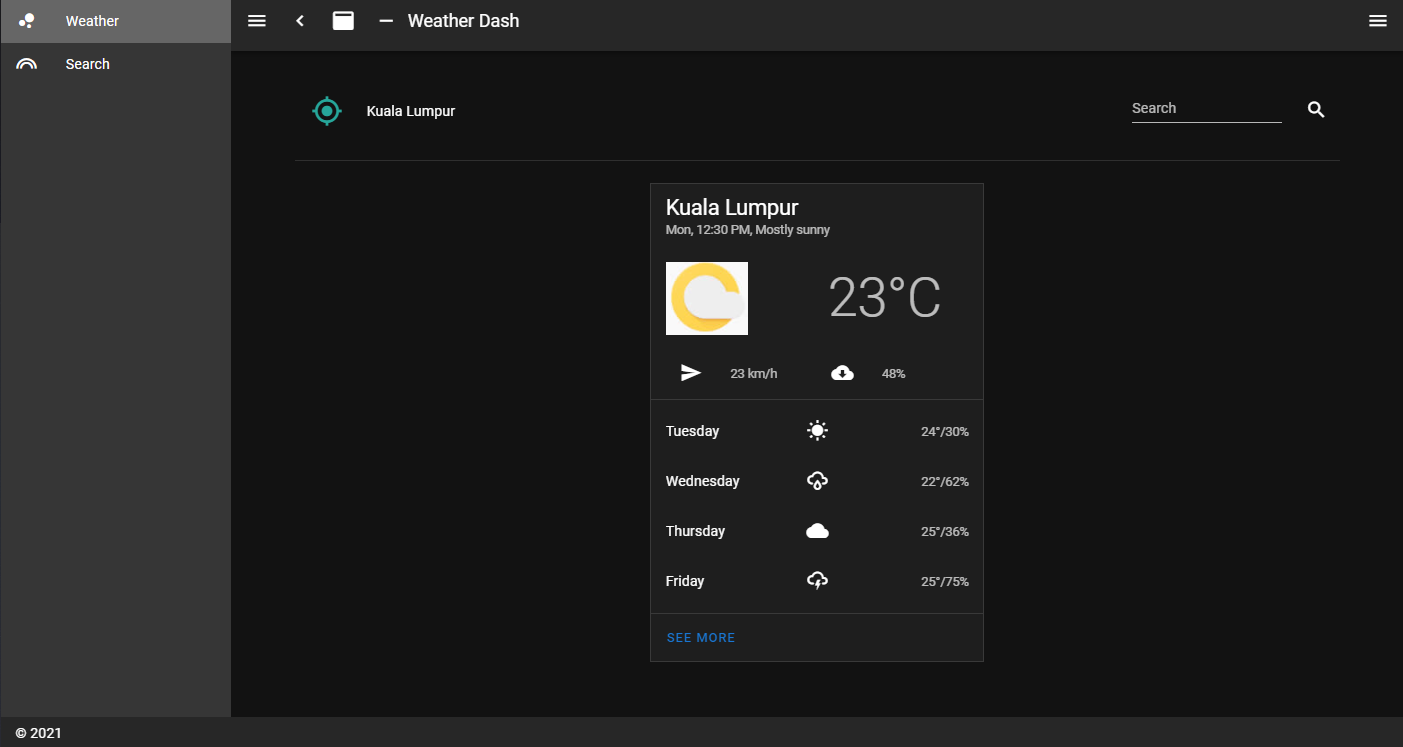Click the window frame icon in the toolbar

(x=343, y=20)
